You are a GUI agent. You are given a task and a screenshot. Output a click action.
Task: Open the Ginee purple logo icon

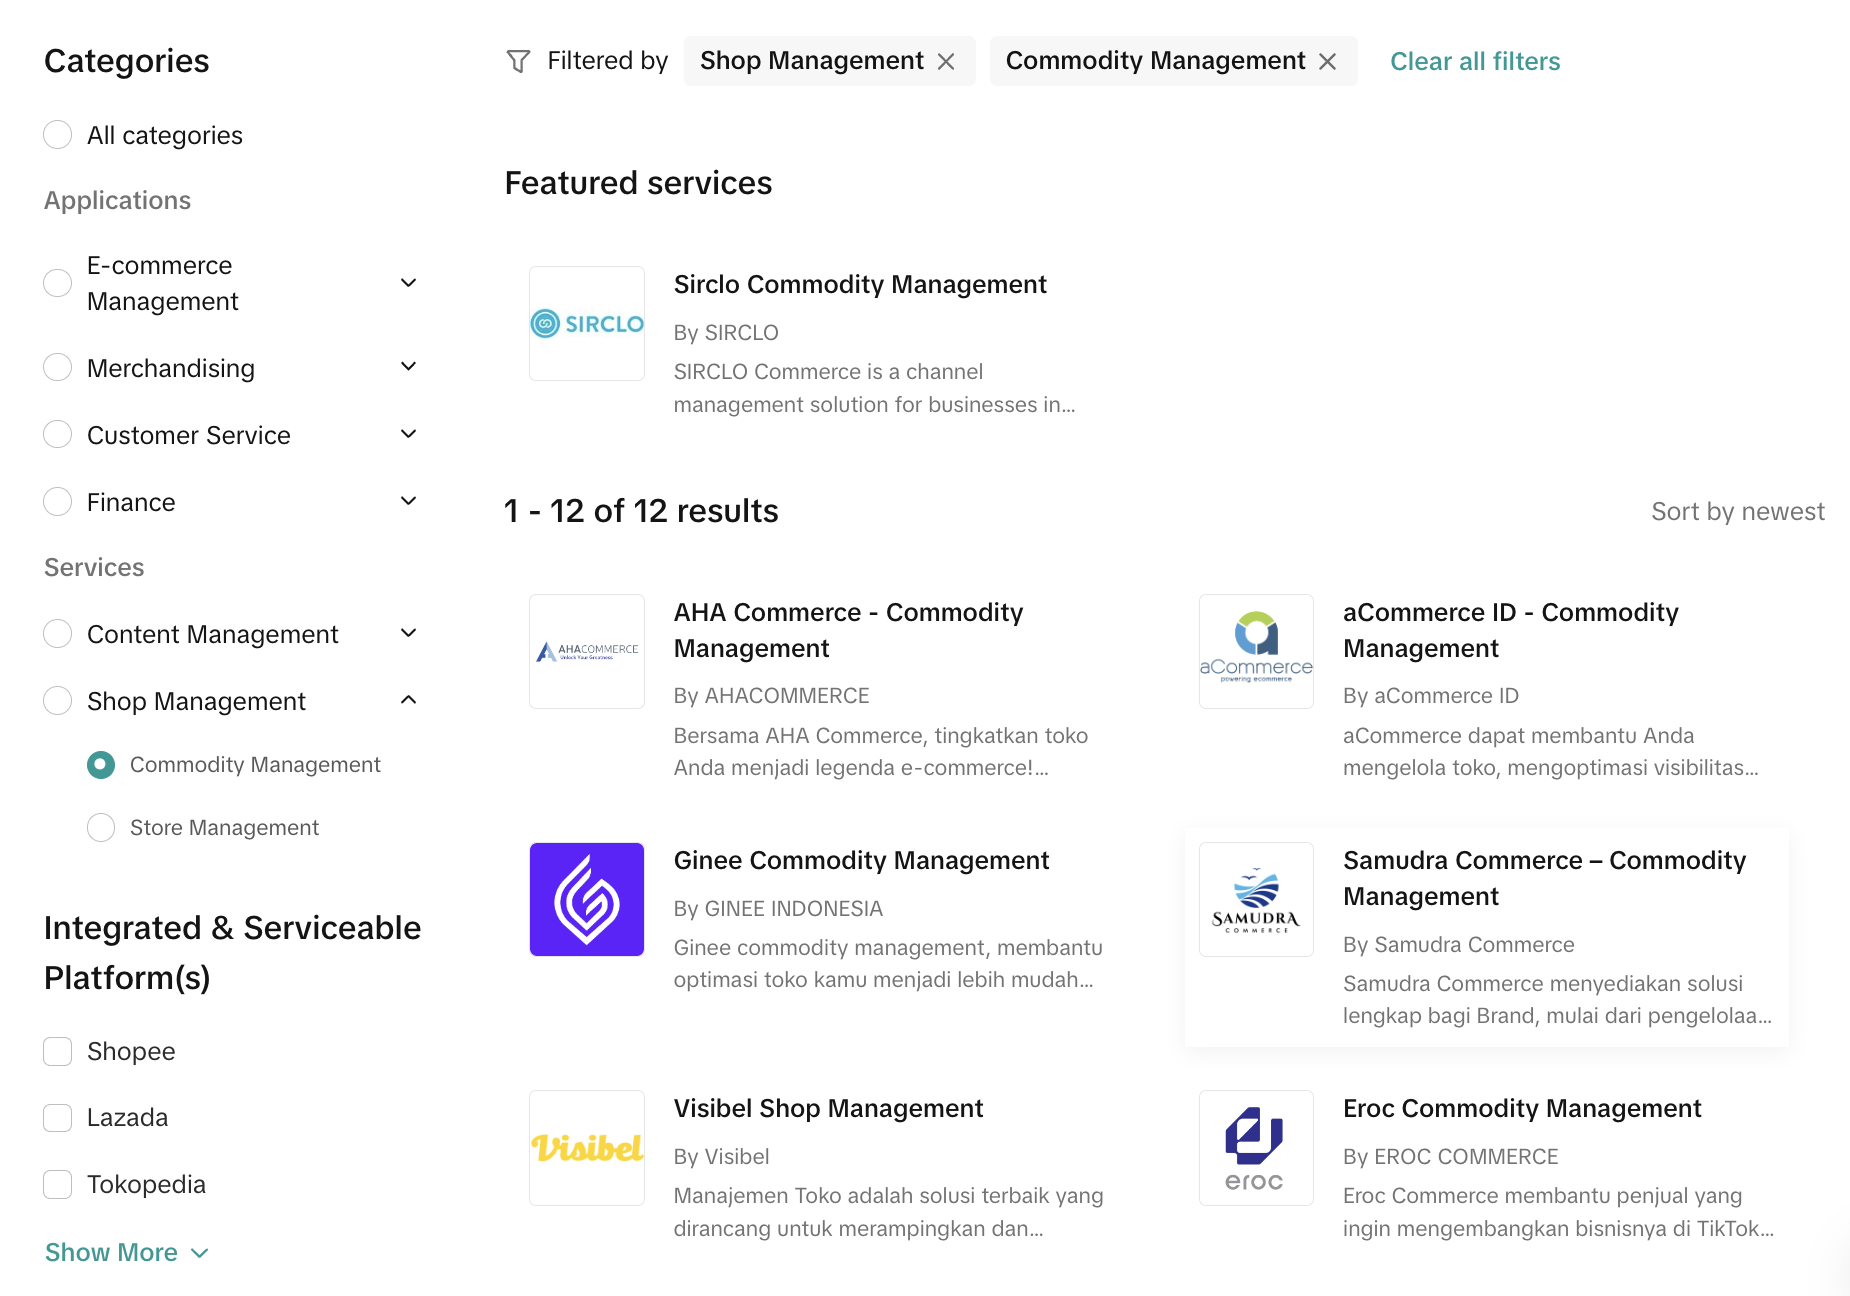pos(587,899)
